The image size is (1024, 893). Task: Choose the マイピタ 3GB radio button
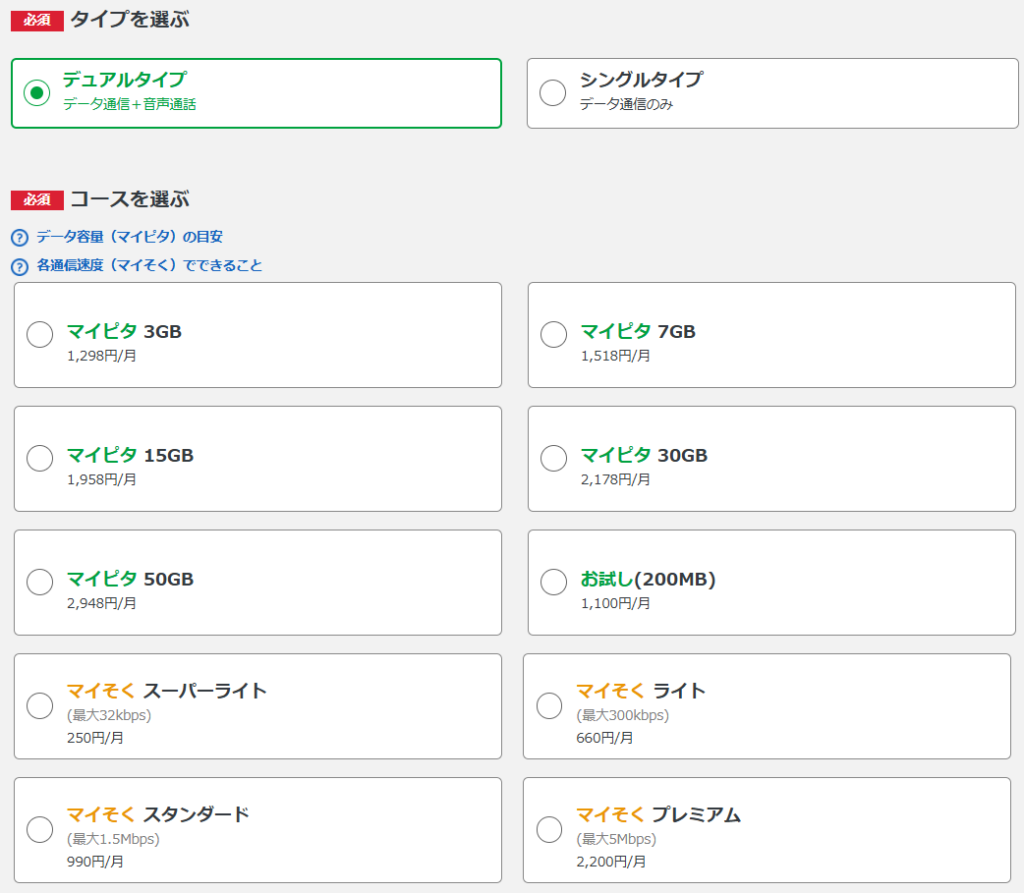(x=40, y=334)
